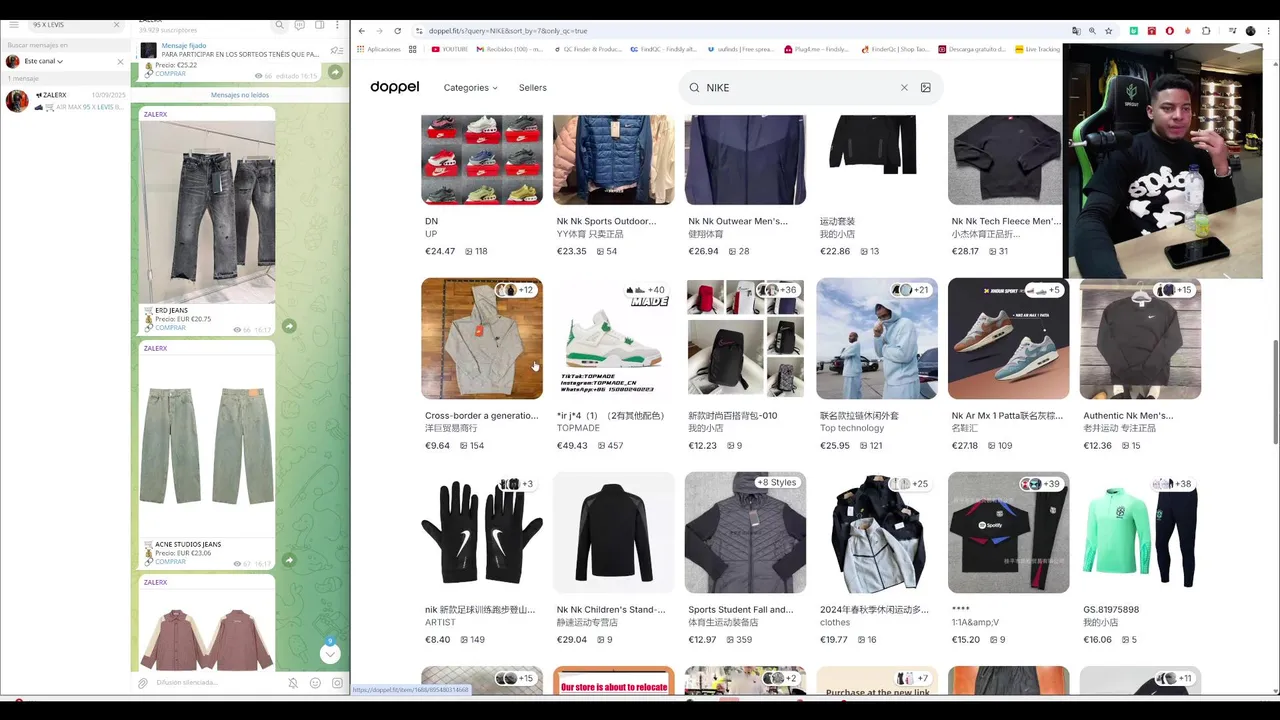Open YOUTUBE bookmark
Viewport: 1280px width, 720px height.
tap(449, 49)
